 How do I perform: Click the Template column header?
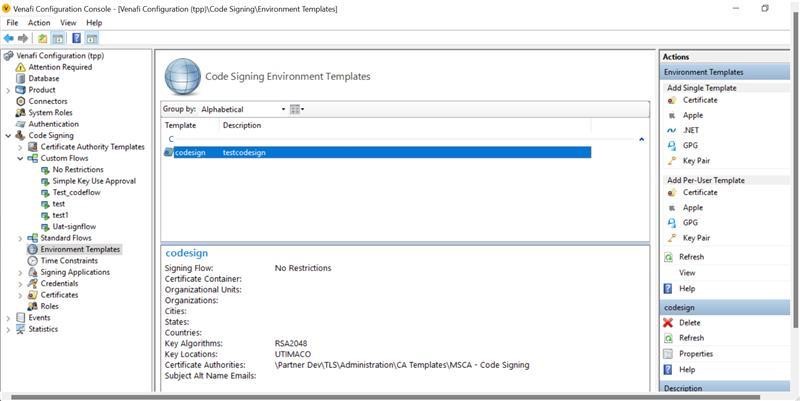tap(180, 126)
